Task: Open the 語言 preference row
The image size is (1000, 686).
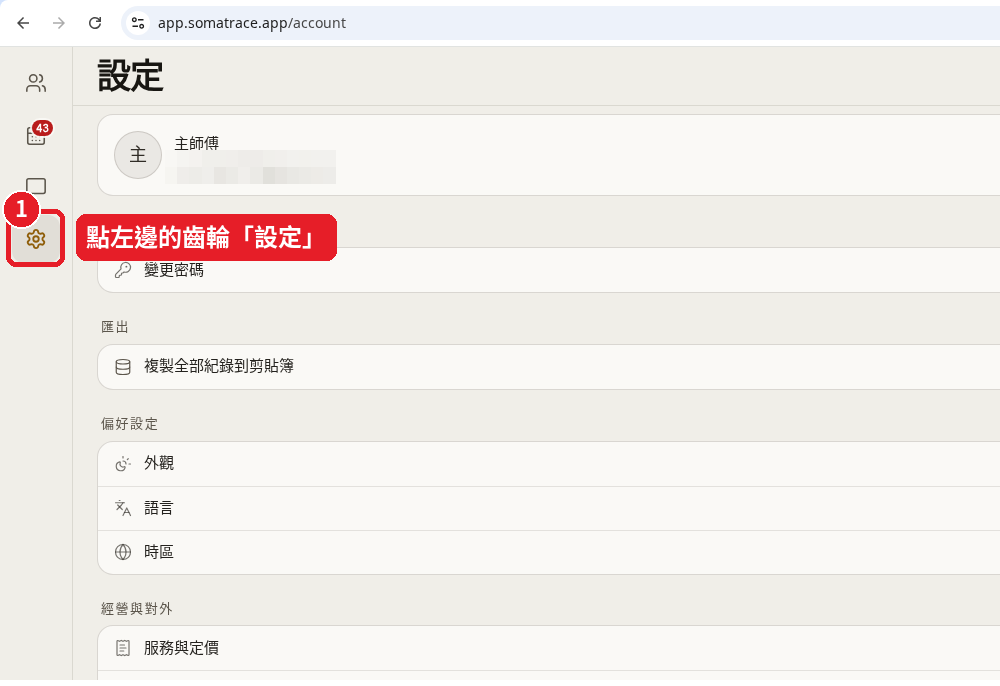Action: tap(548, 508)
